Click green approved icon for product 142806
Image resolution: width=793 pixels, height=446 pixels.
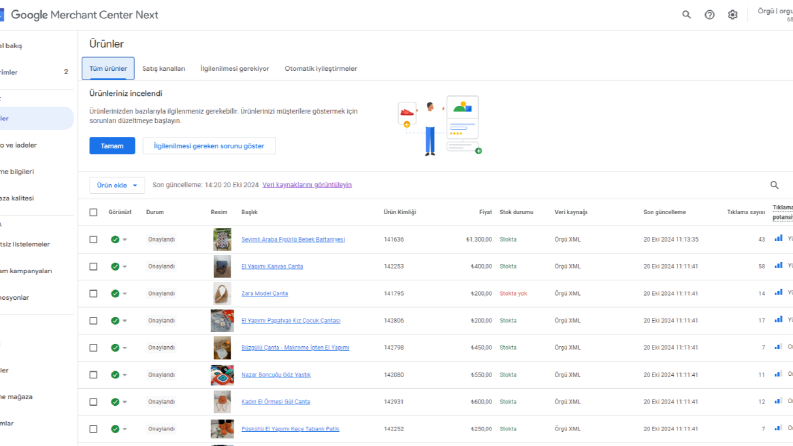tap(115, 321)
